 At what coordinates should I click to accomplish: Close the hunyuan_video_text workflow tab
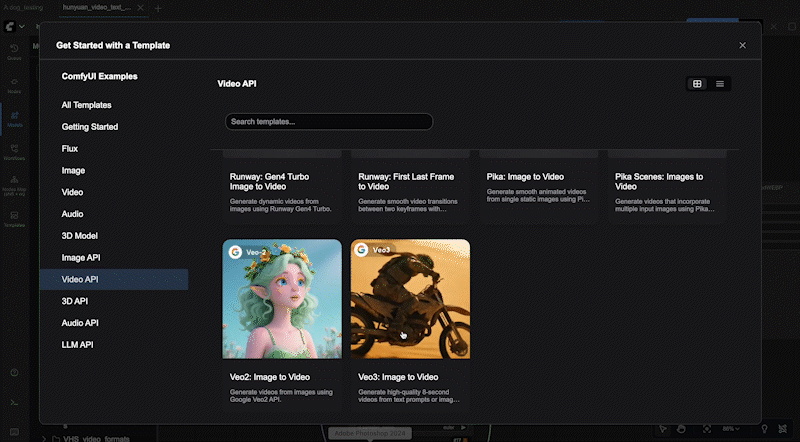140,8
